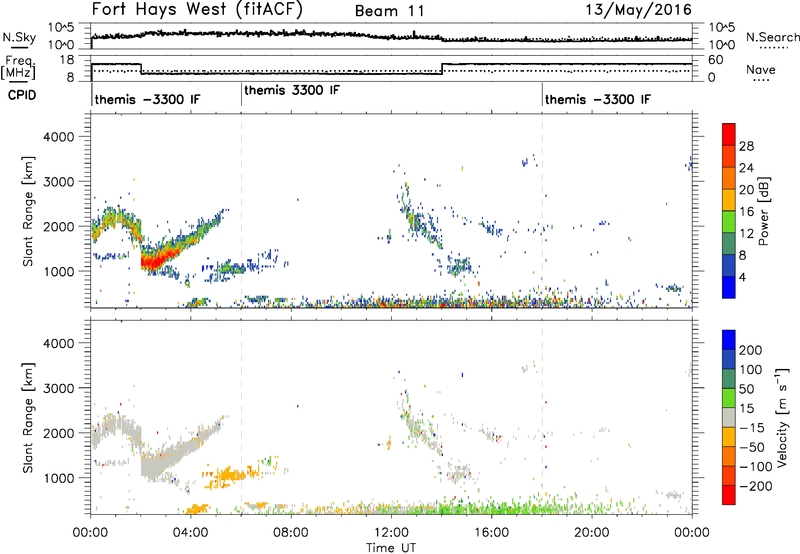This screenshot has width=800, height=554.
Task: Click the 'N.Sky' legend label
Action: [x=19, y=37]
